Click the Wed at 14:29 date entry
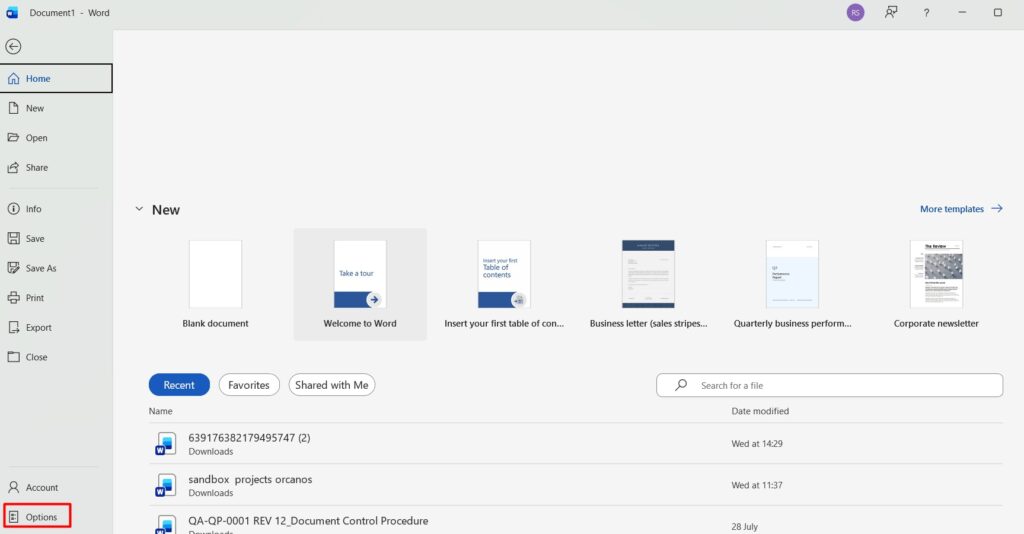 click(x=757, y=444)
